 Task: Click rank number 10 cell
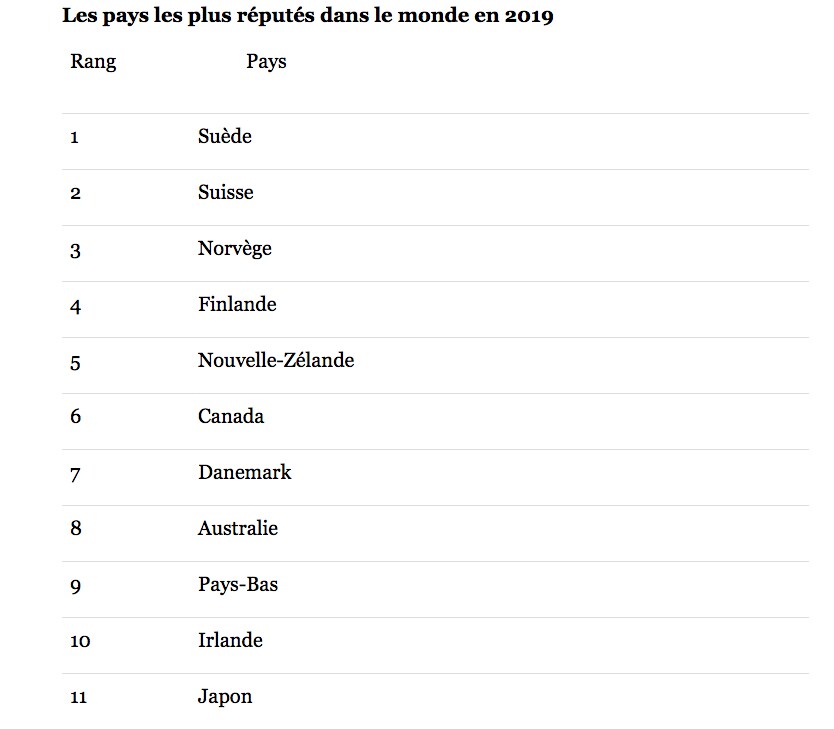(80, 641)
